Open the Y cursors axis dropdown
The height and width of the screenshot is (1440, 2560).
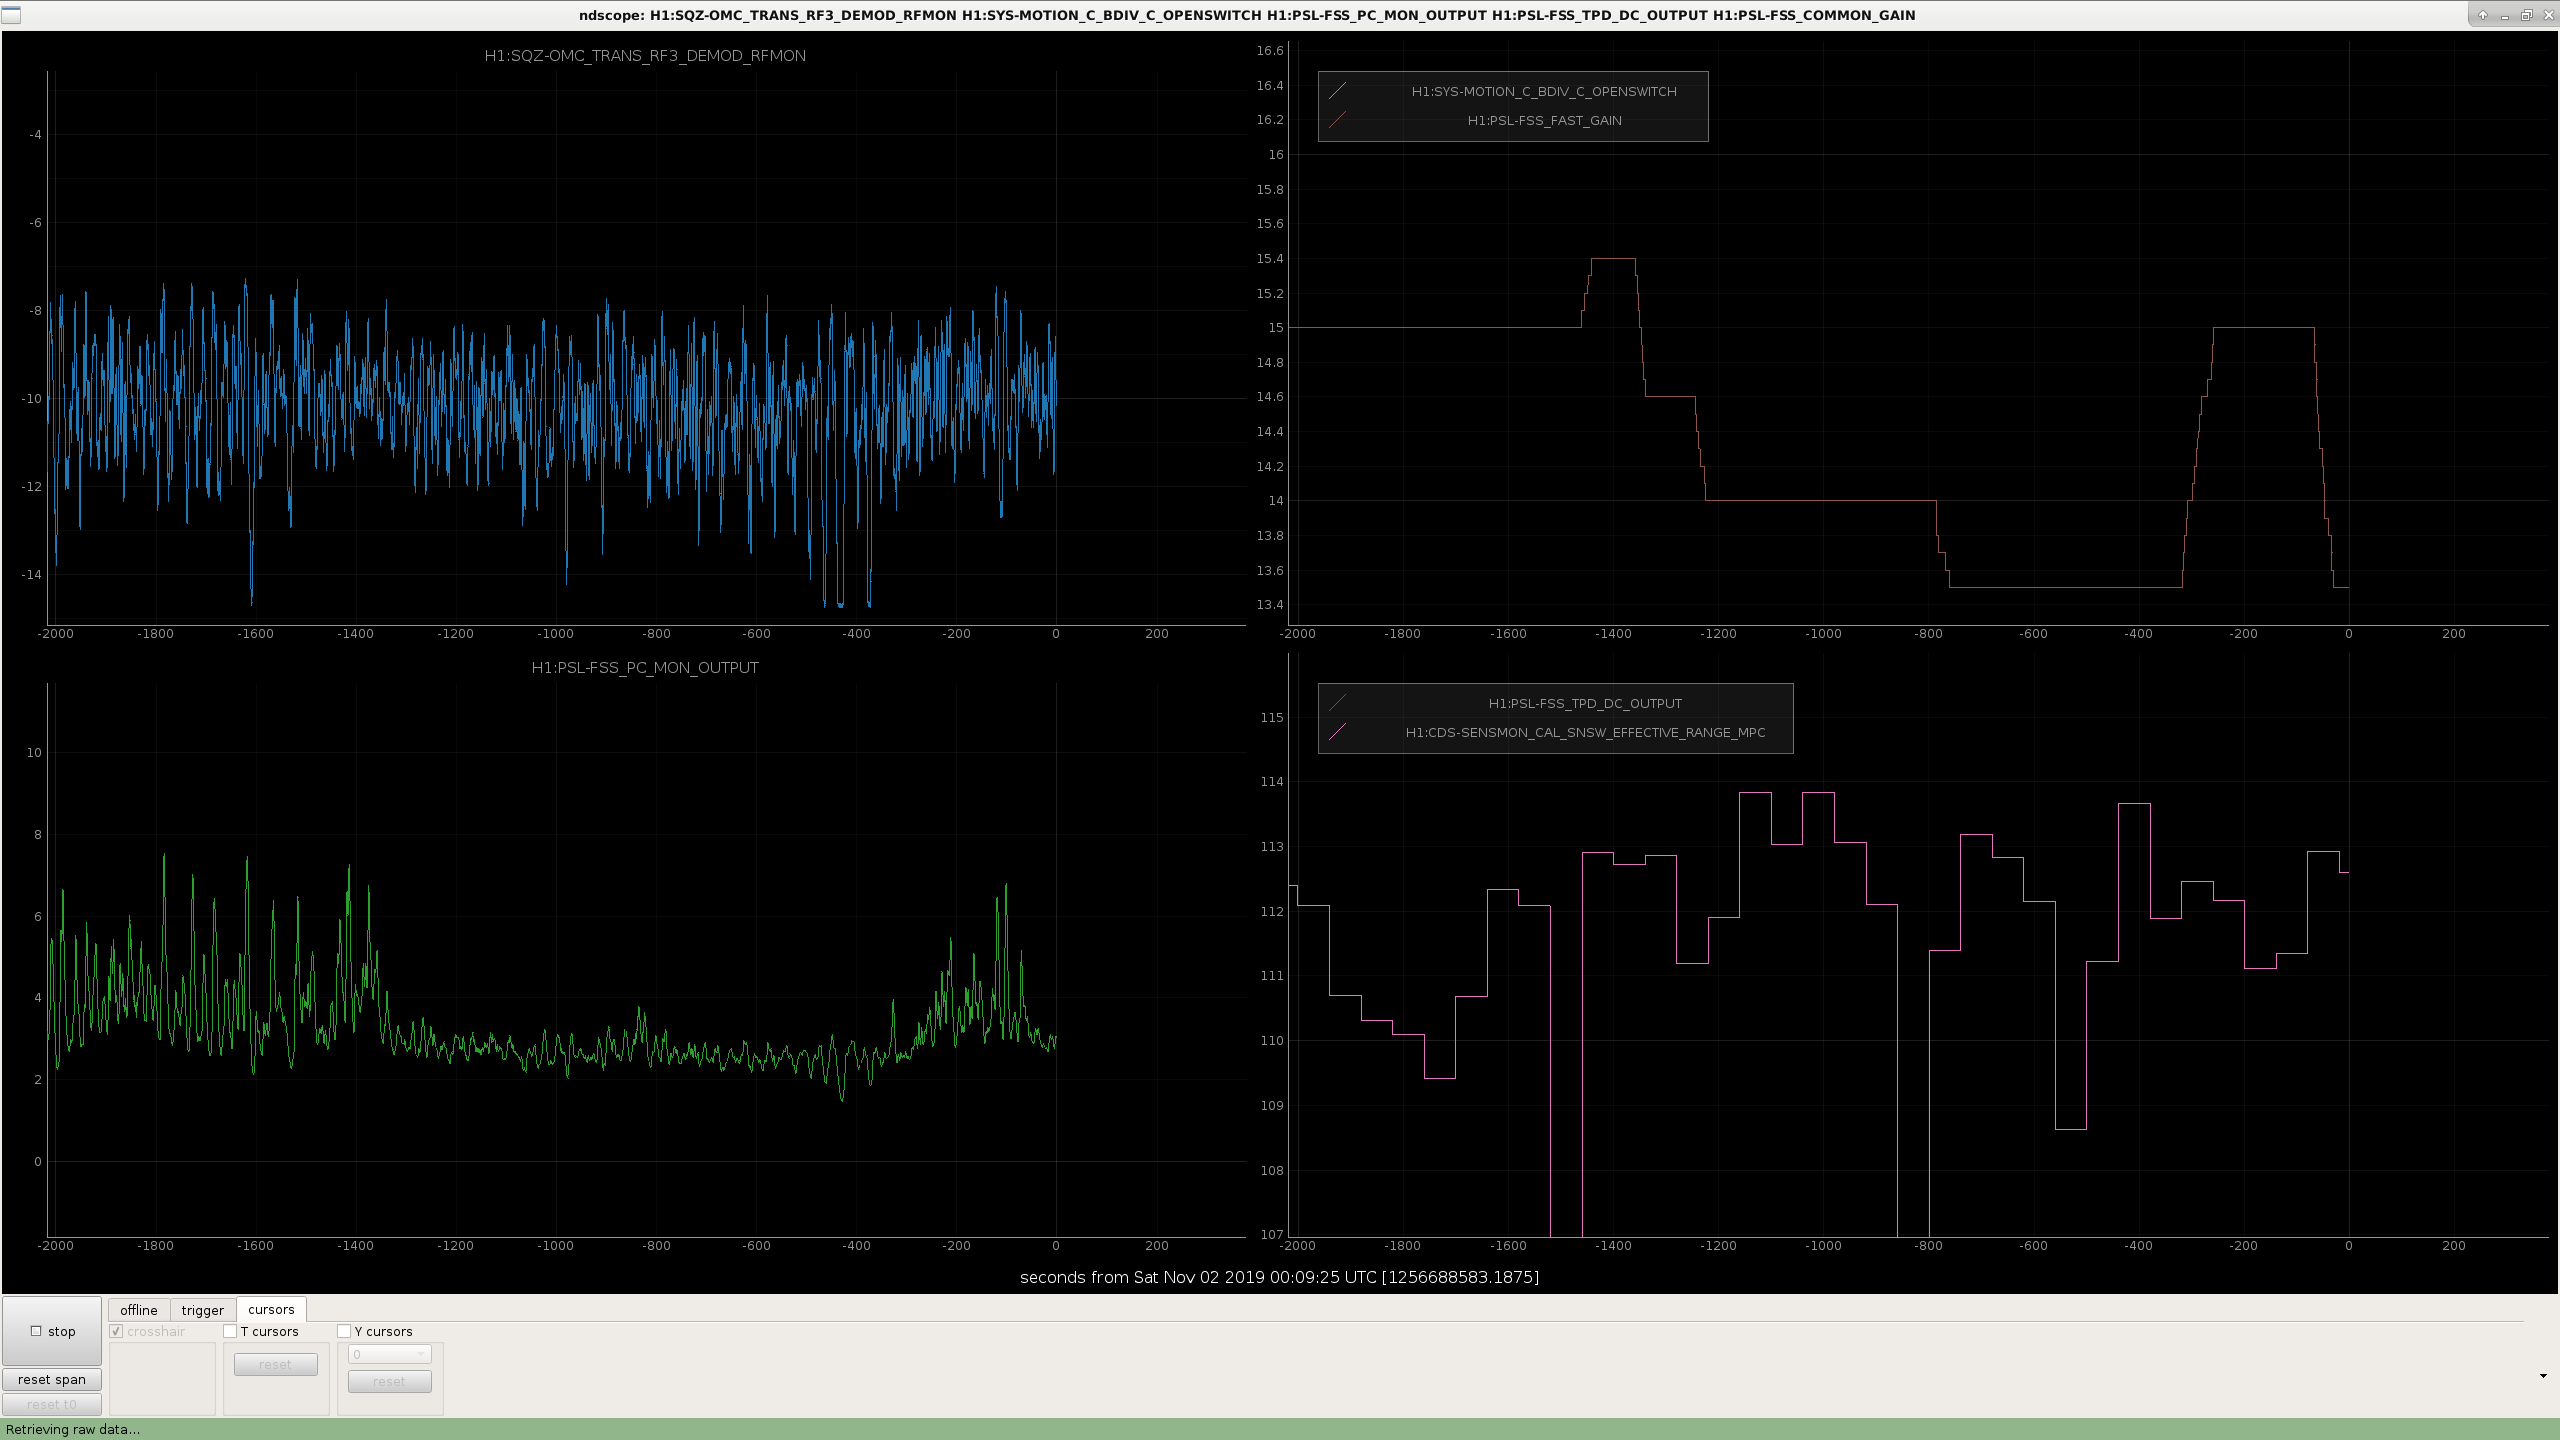[389, 1354]
